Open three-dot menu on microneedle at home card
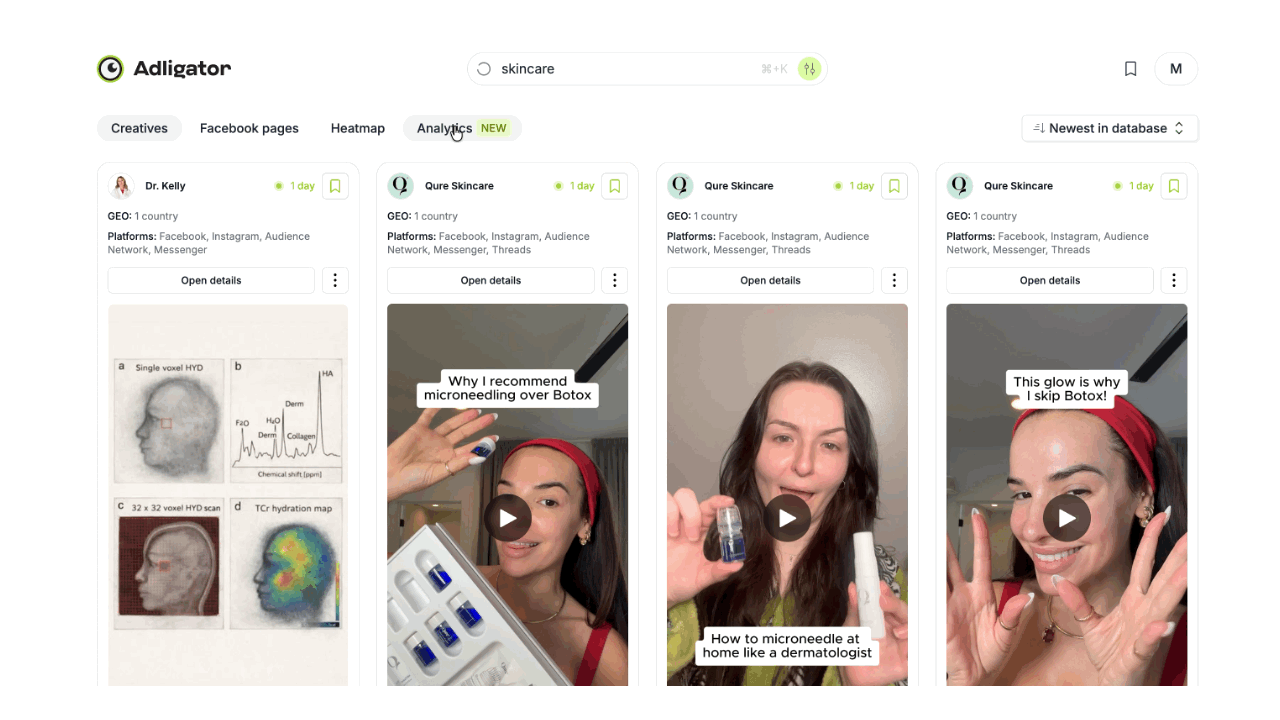 click(894, 280)
